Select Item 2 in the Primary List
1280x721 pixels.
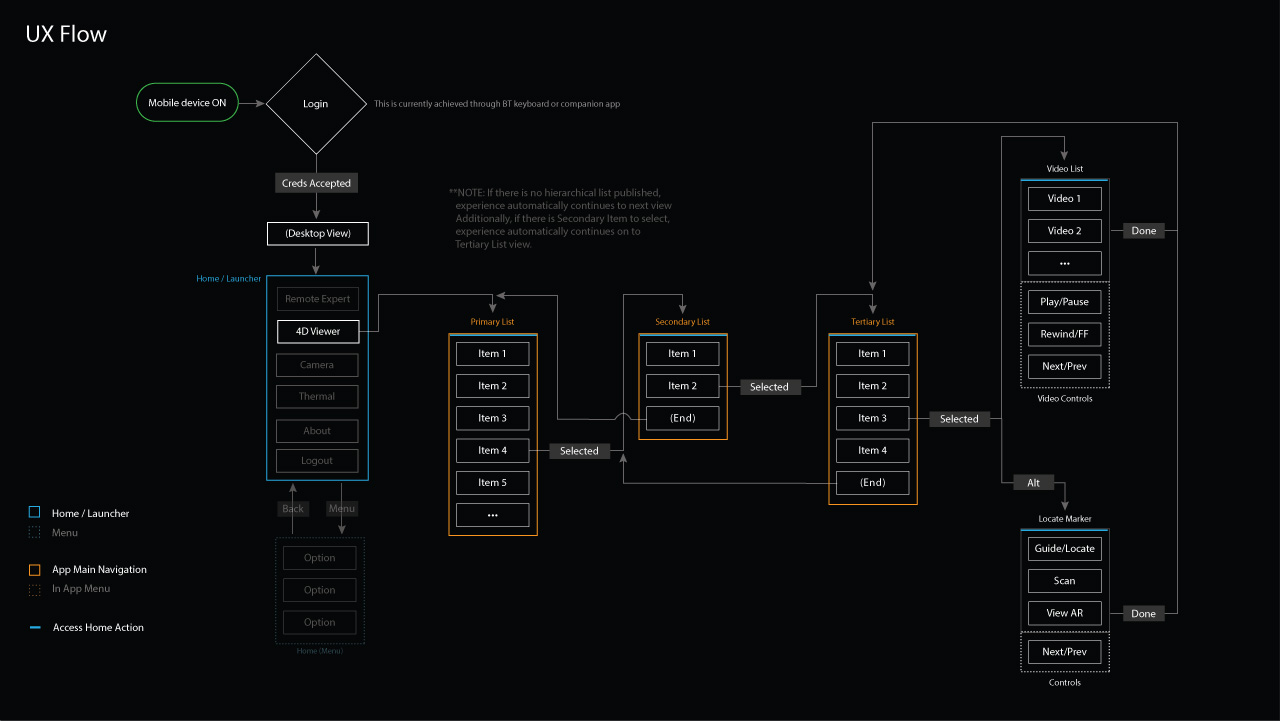492,386
